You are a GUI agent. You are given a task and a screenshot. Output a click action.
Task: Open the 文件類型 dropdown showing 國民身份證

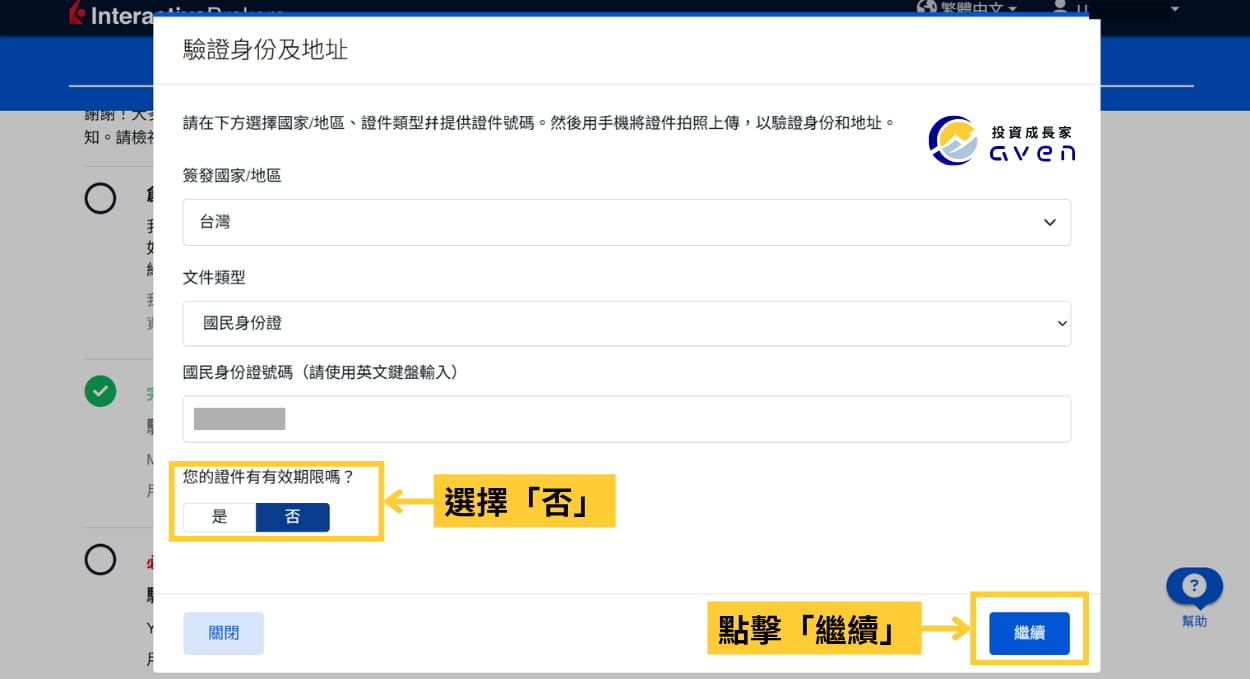[x=626, y=324]
